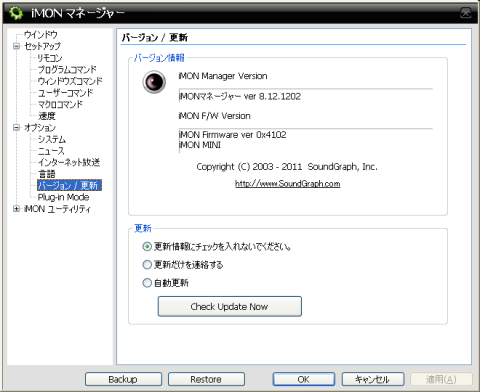This screenshot has height=392, width=480.
Task: Collapse the セットアップ tree node
Action: (16, 46)
